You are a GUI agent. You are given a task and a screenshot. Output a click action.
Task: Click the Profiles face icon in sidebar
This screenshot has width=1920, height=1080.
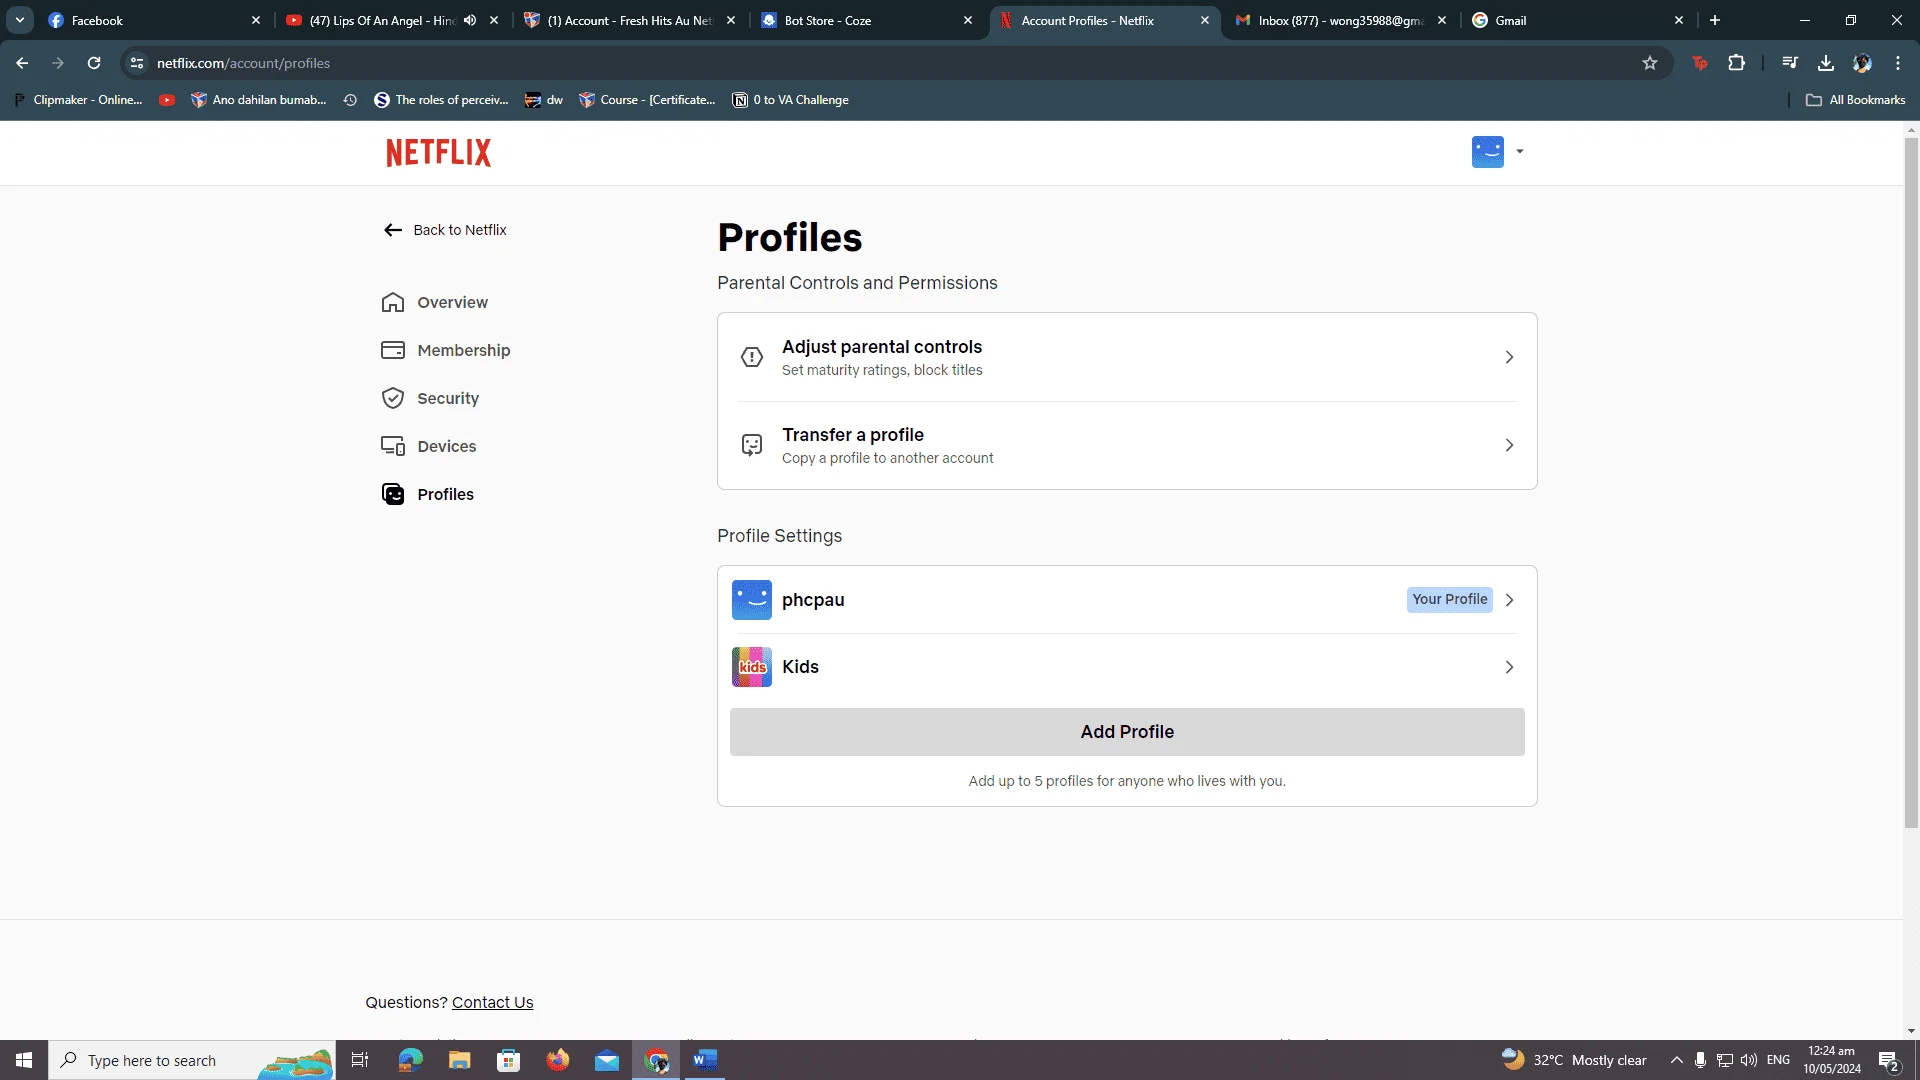click(x=393, y=494)
